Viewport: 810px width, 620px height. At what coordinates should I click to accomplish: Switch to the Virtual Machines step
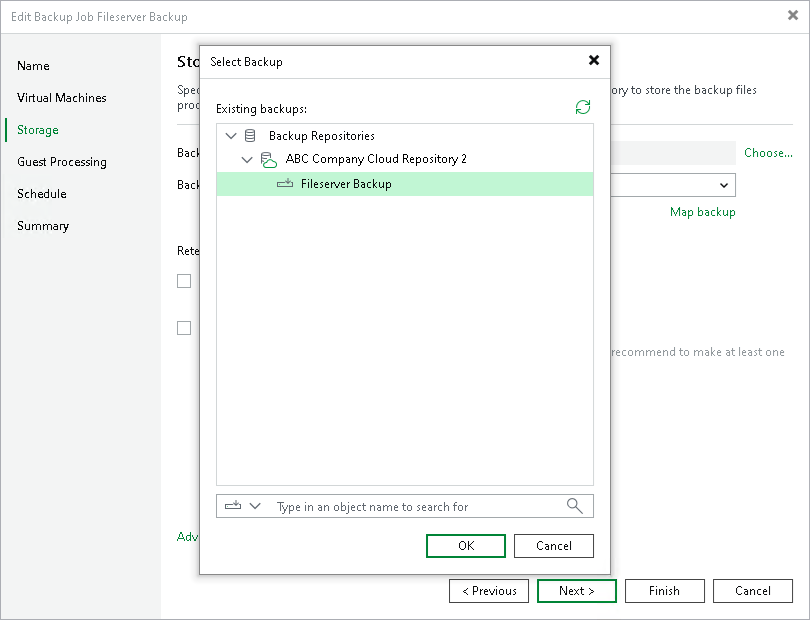coord(61,98)
